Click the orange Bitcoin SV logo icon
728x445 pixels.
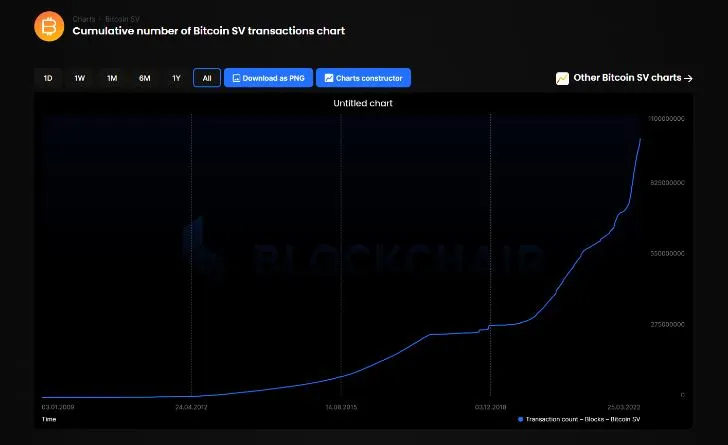(x=49, y=26)
